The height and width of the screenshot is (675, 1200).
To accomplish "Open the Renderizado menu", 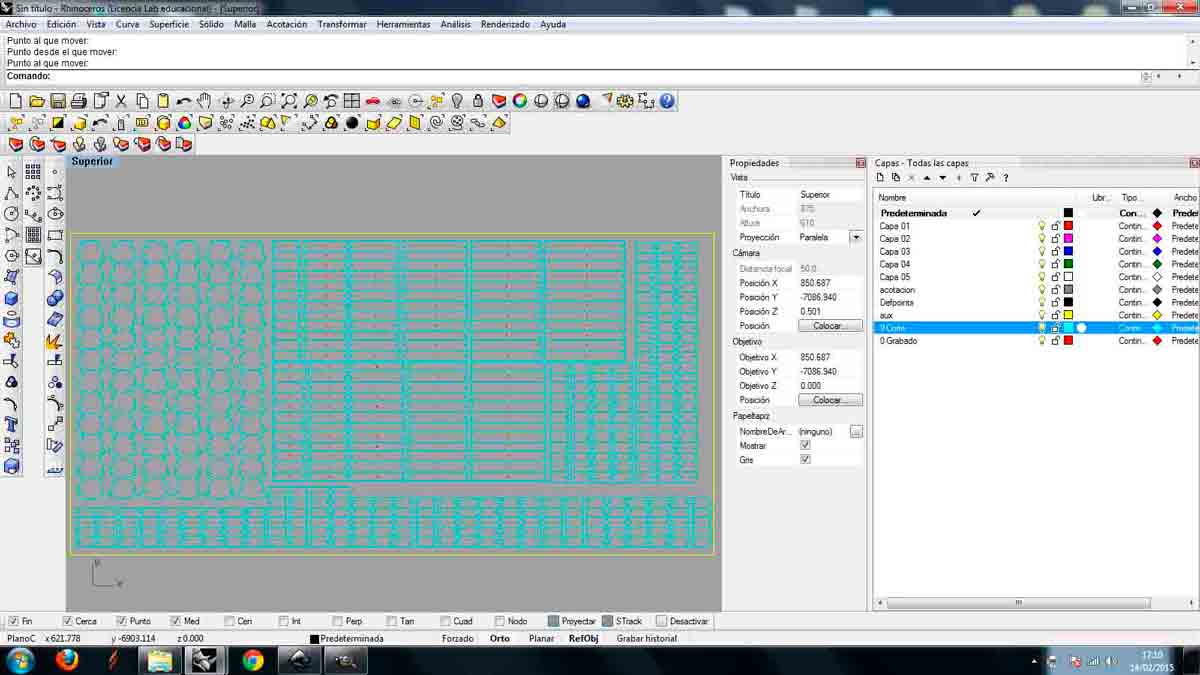I will coord(505,24).
